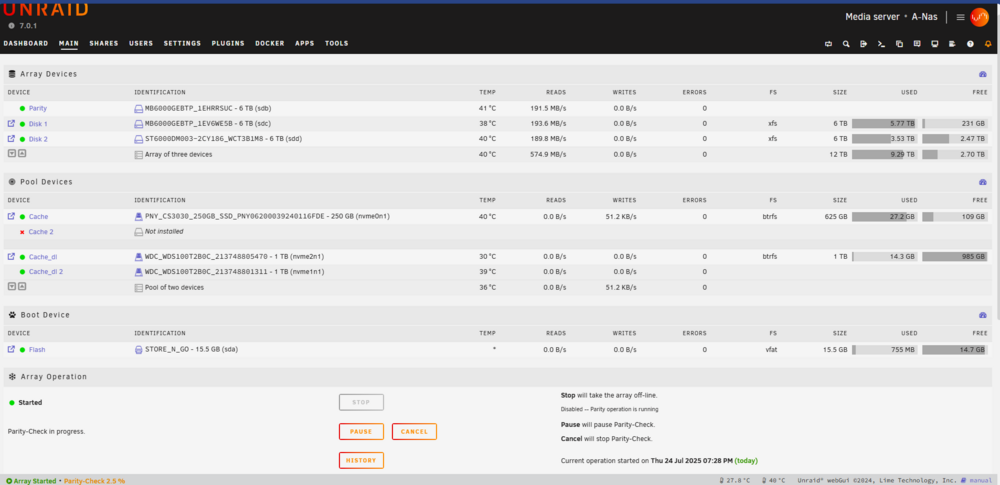Click the disk icon beside ST6000DM003-2CY186_WCT3B1M8
Viewport: 1000px width, 485px height.
(138, 139)
